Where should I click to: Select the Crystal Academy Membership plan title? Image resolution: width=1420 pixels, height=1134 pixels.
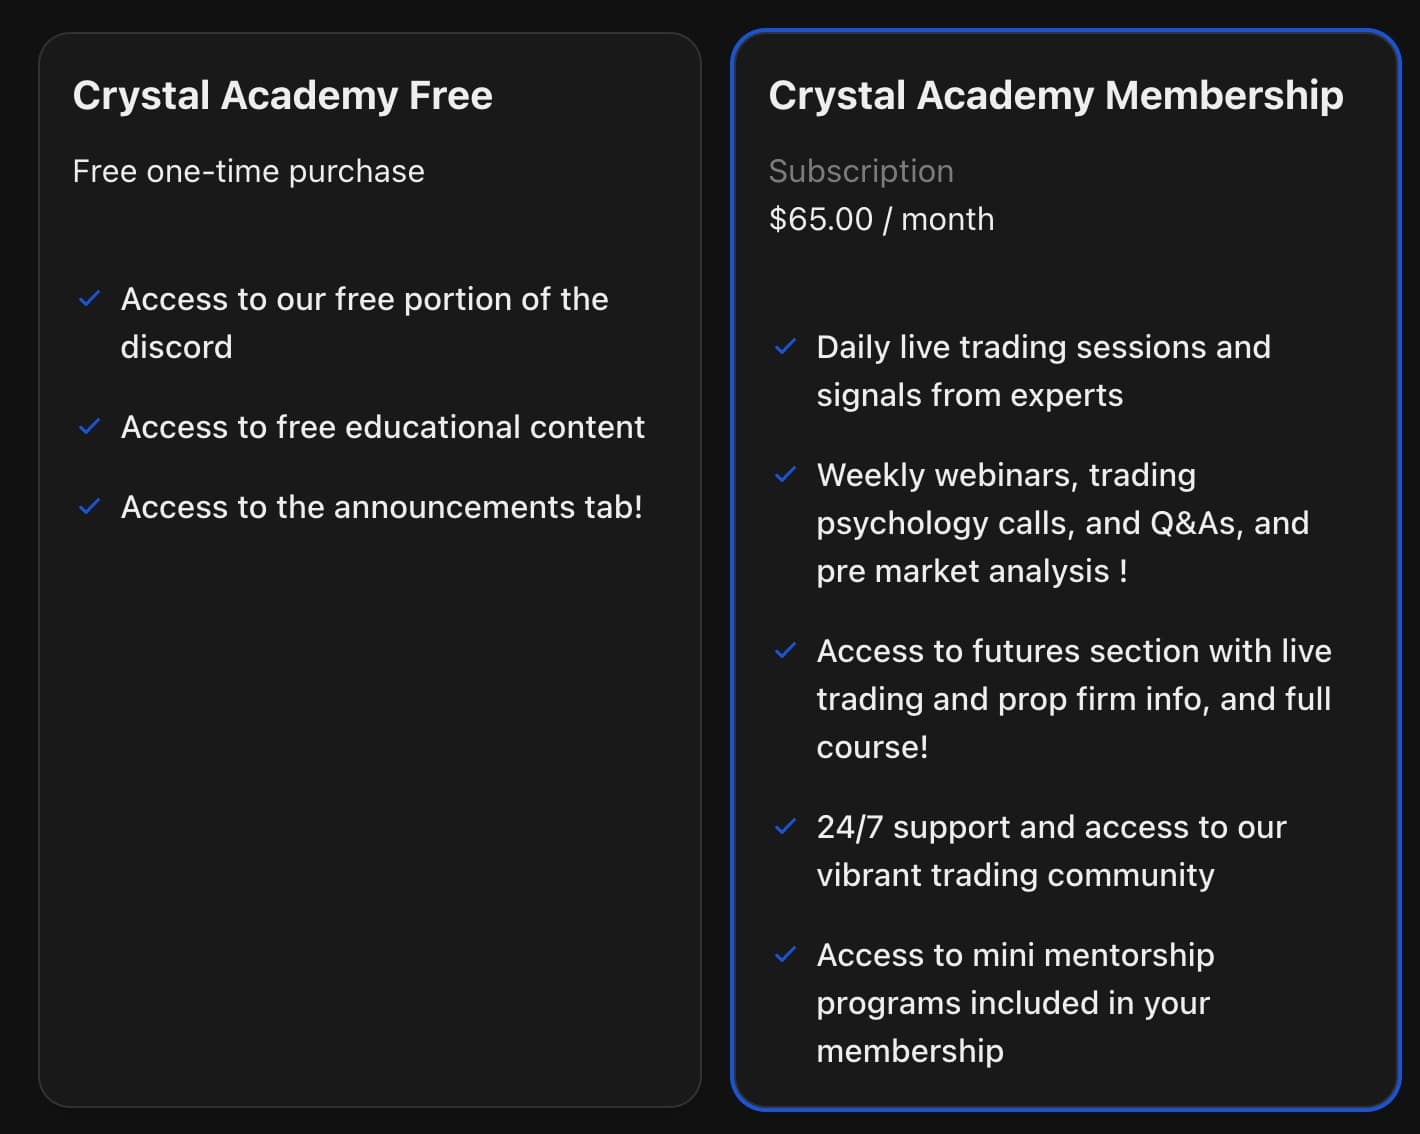1056,96
